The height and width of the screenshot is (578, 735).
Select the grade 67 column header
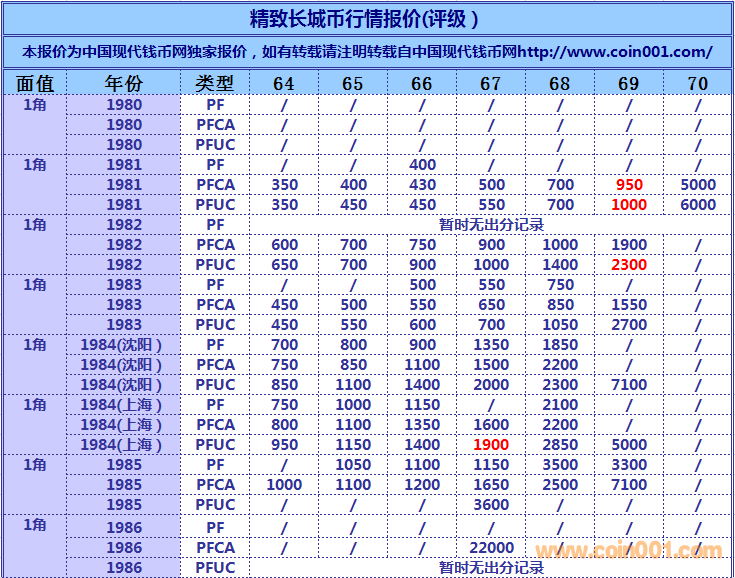point(491,84)
